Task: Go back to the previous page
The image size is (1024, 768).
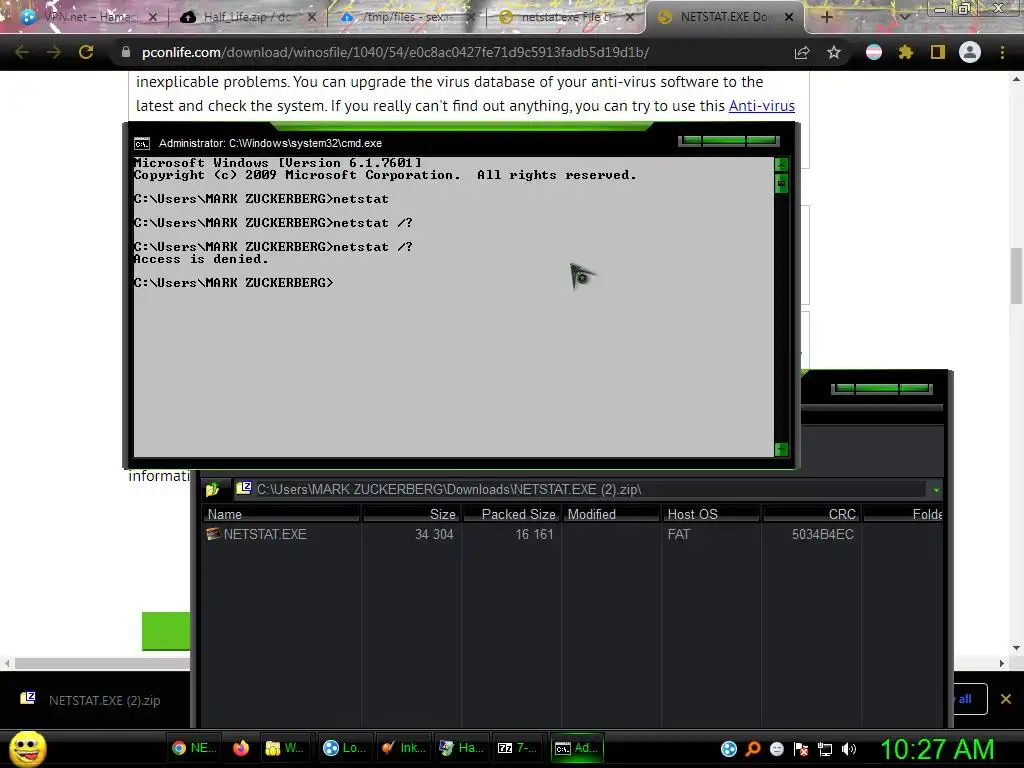Action: tap(22, 52)
